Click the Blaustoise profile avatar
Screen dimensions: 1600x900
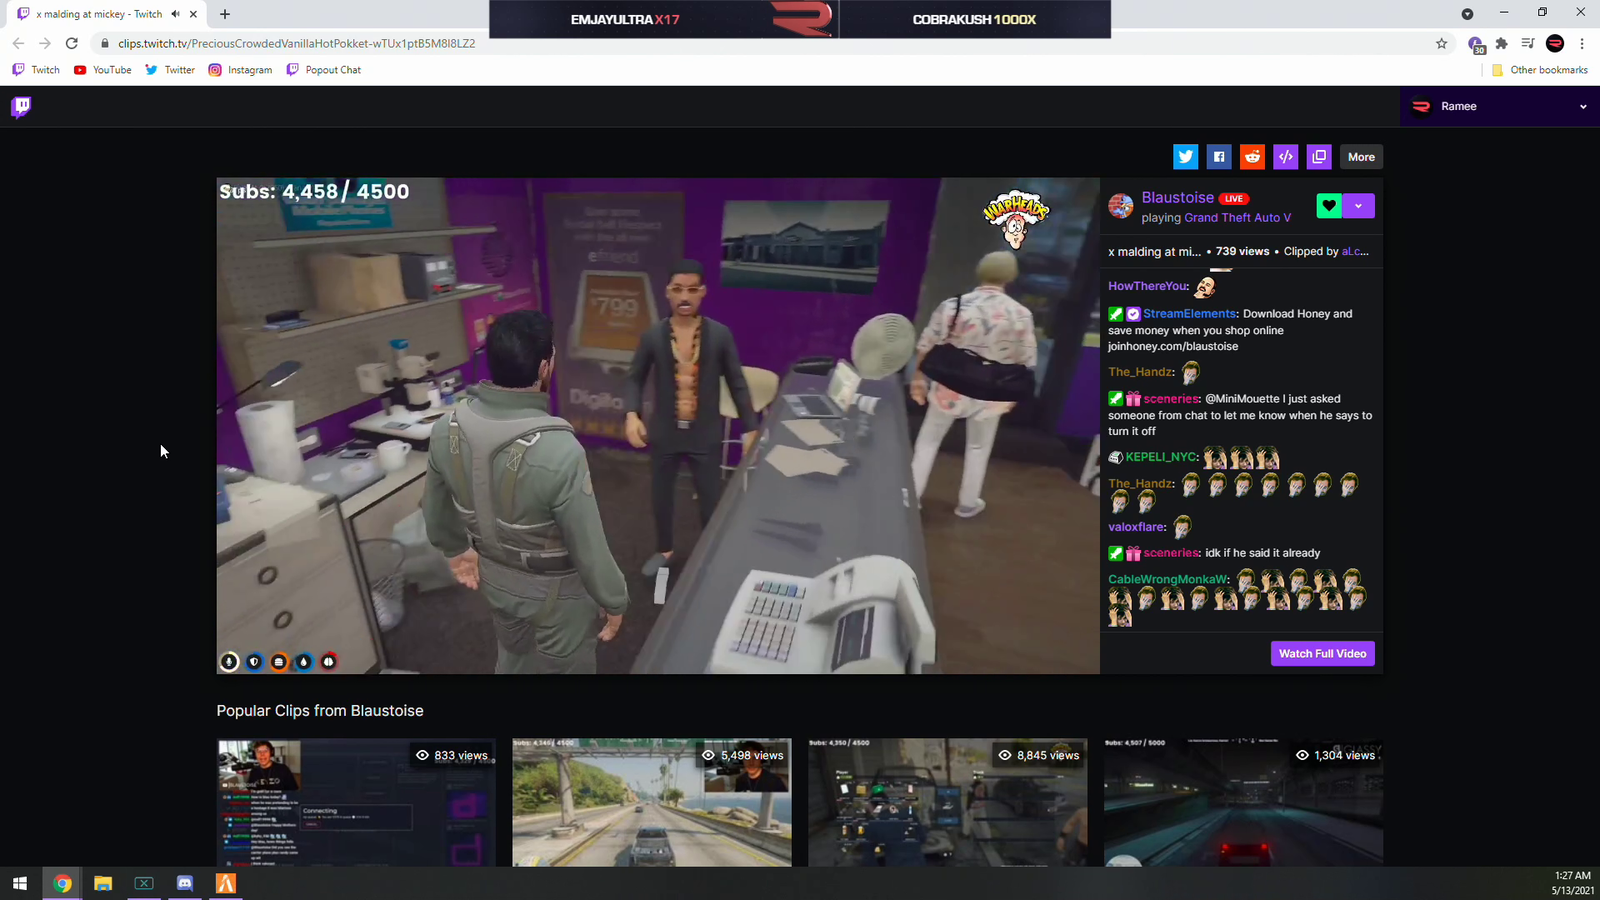coord(1121,206)
